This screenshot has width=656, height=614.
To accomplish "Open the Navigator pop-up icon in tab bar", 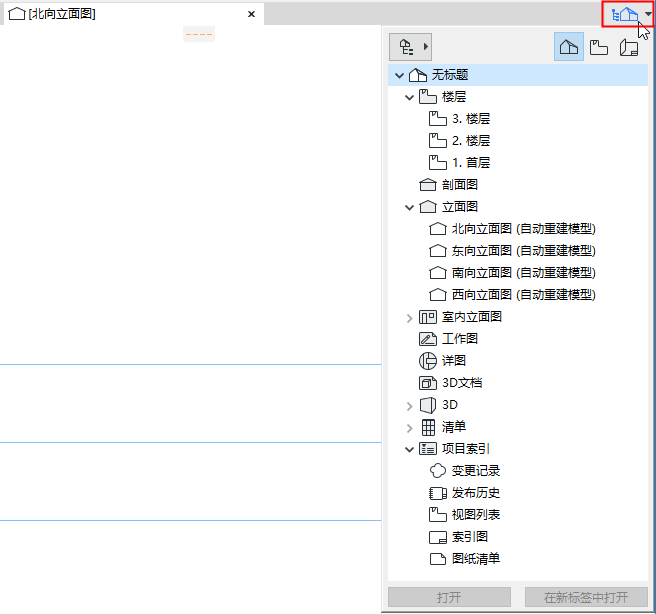I will [625, 15].
